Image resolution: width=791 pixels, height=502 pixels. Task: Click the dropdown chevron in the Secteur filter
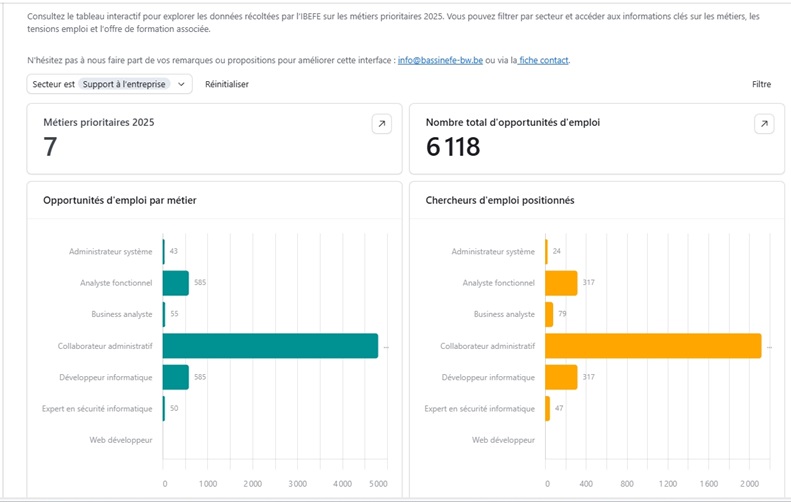181,85
